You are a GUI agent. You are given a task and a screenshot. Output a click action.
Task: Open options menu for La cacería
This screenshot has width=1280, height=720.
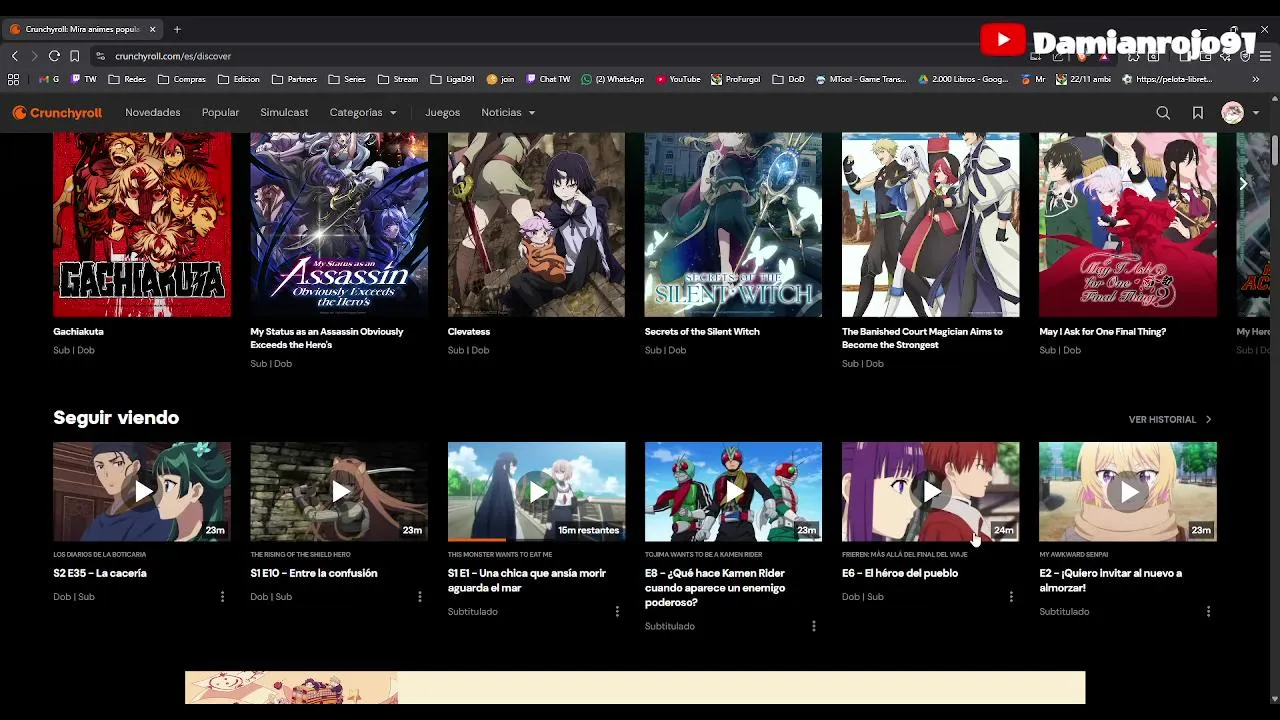pos(222,597)
